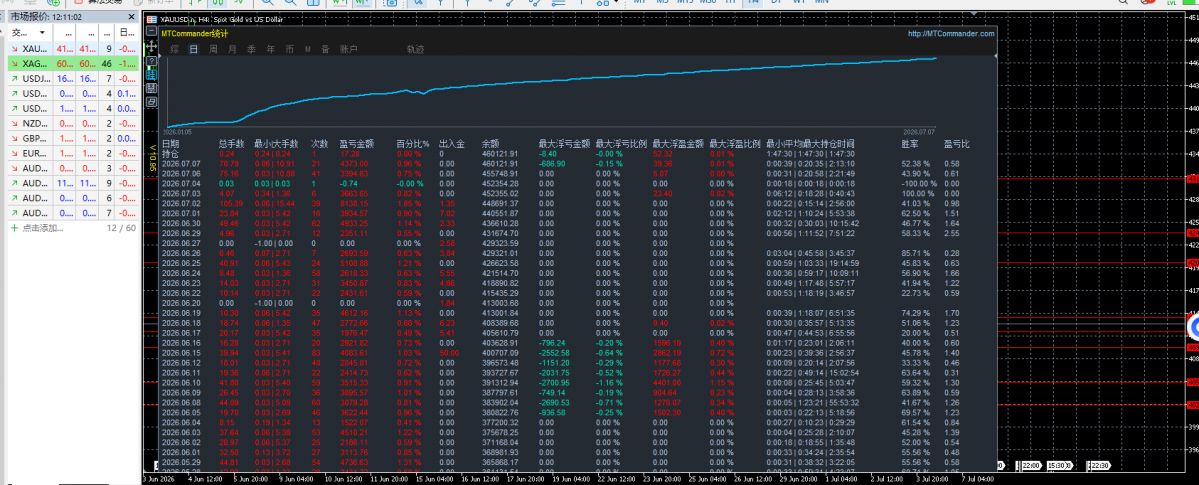
Task: Click the bottom stacked-windows sidebar icon
Action: [151, 102]
